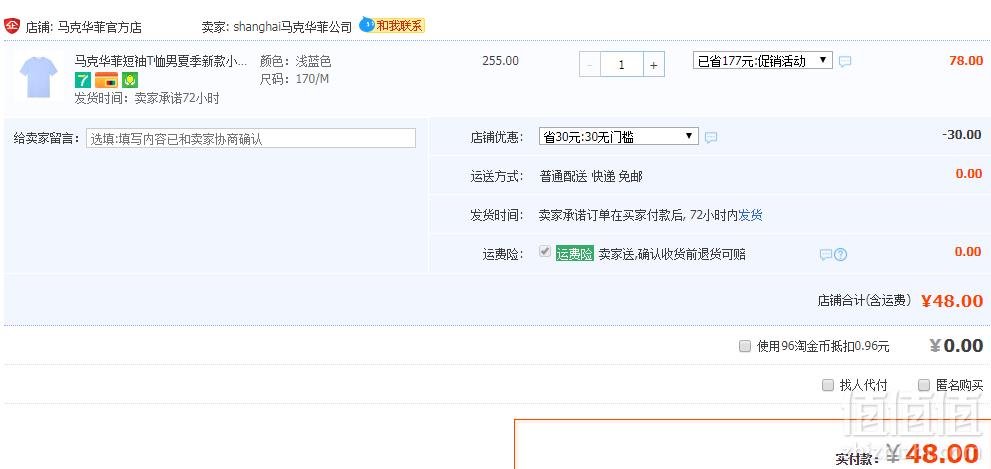
Task: Click the comment bubble icon in 运费险 row
Action: pos(825,255)
